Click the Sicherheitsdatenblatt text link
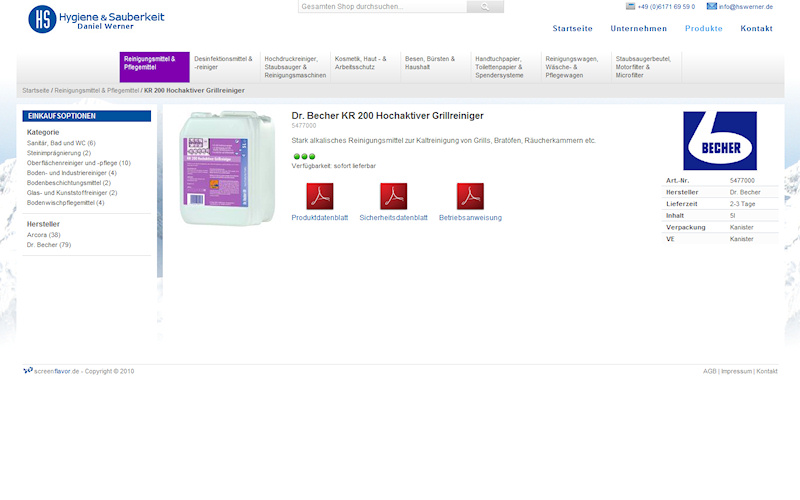800x500 pixels. click(x=393, y=218)
